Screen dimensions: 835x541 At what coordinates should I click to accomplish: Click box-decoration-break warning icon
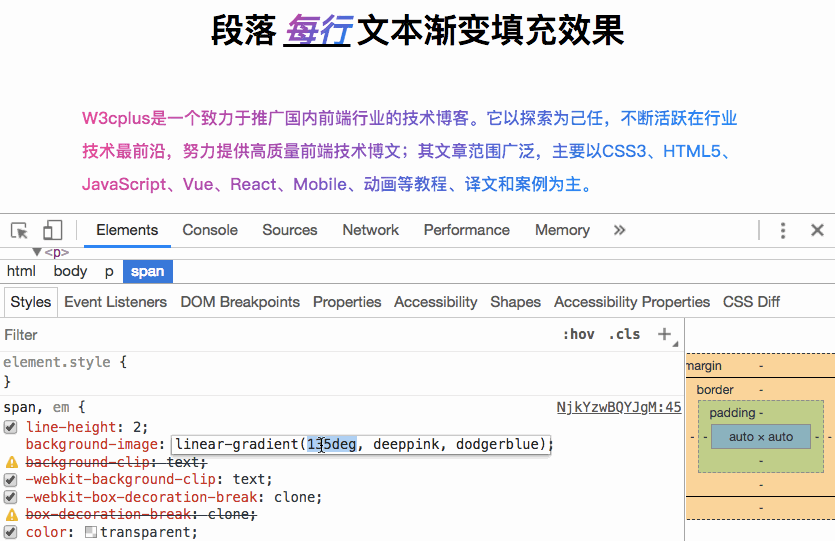[x=11, y=514]
